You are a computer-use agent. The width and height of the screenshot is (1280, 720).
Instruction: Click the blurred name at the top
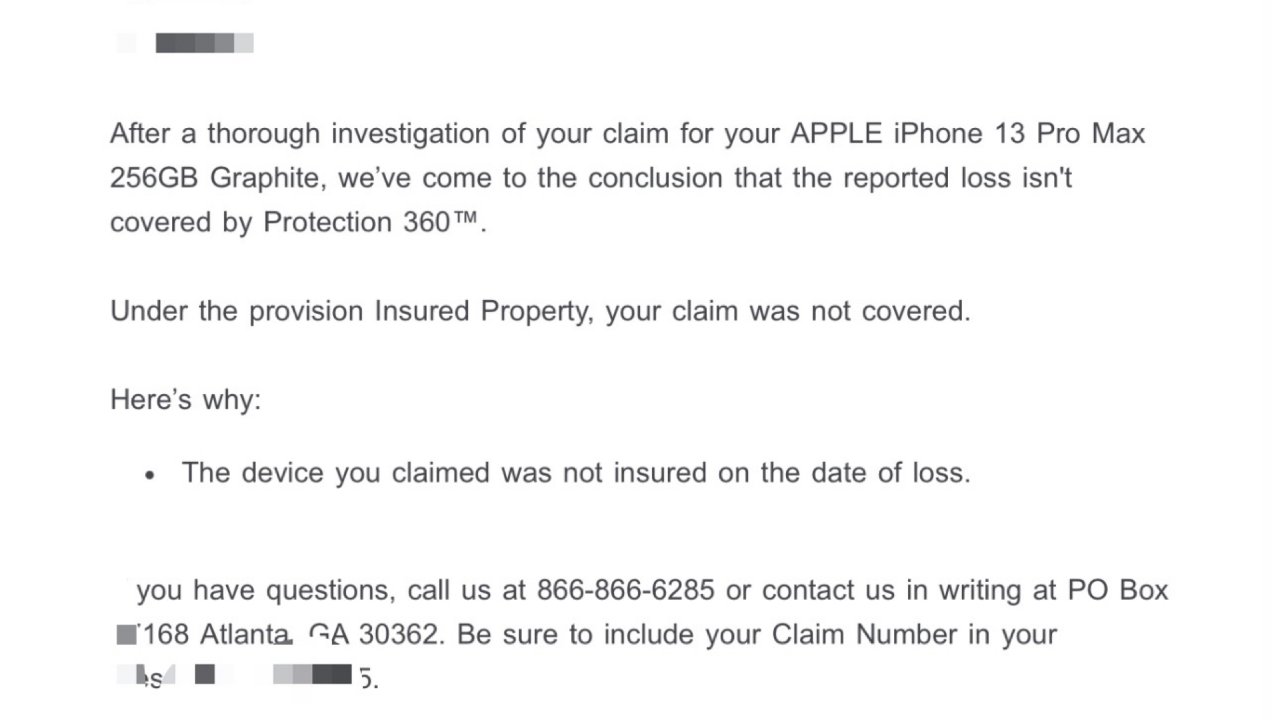tap(204, 43)
